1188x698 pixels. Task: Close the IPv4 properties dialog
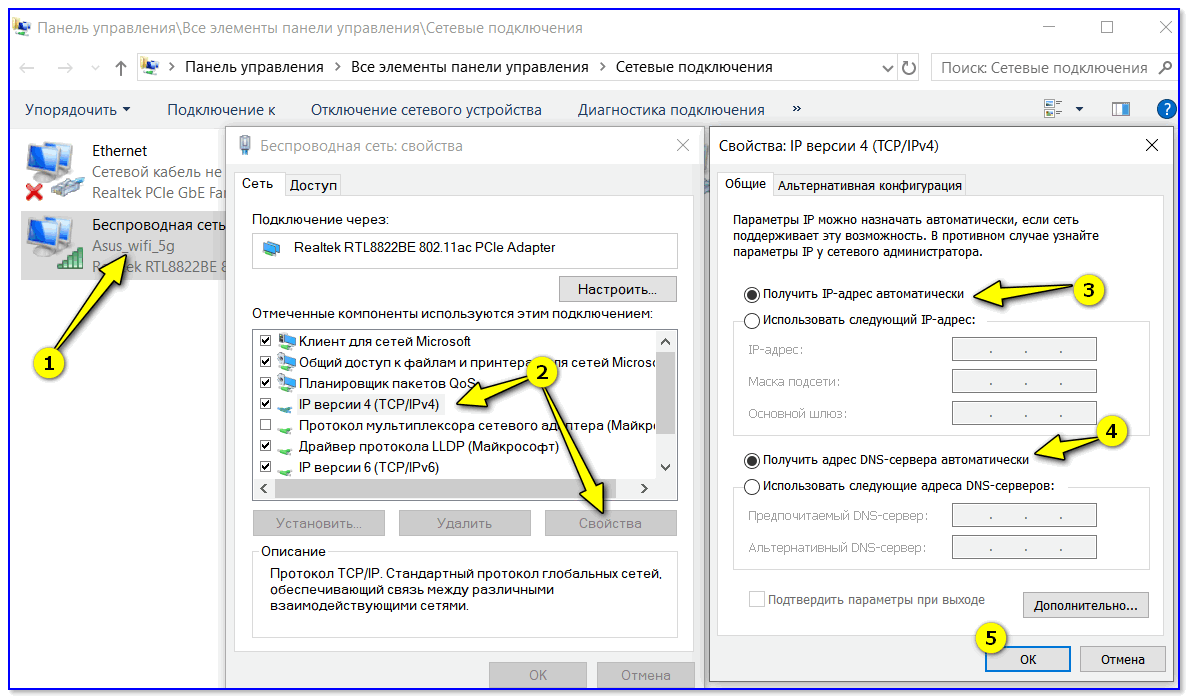[x=1152, y=146]
